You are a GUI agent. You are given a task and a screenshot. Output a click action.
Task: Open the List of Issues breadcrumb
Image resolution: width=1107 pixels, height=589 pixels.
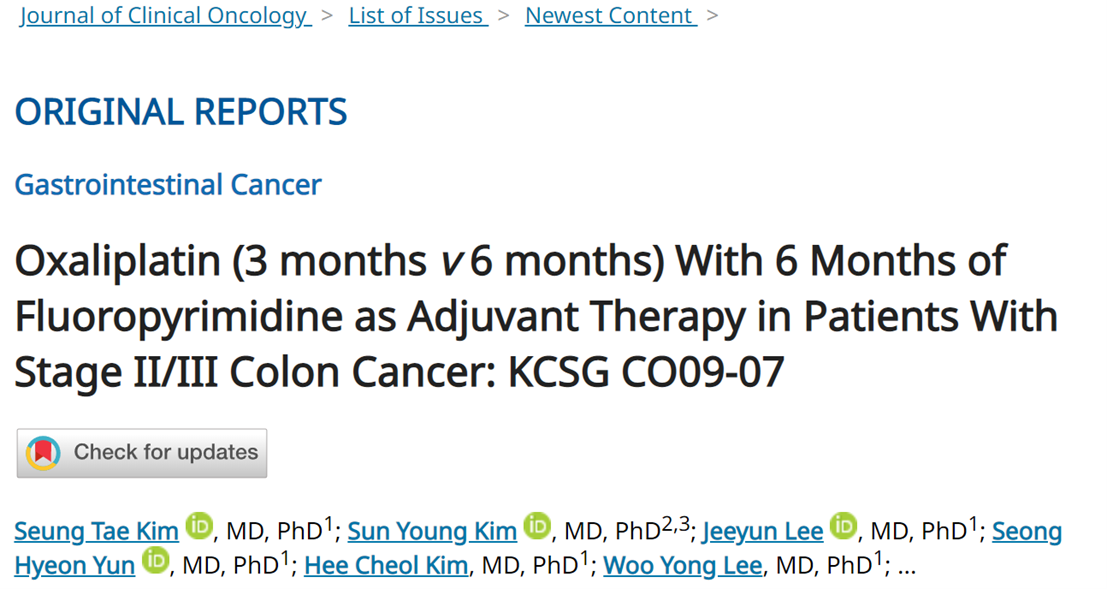click(417, 16)
